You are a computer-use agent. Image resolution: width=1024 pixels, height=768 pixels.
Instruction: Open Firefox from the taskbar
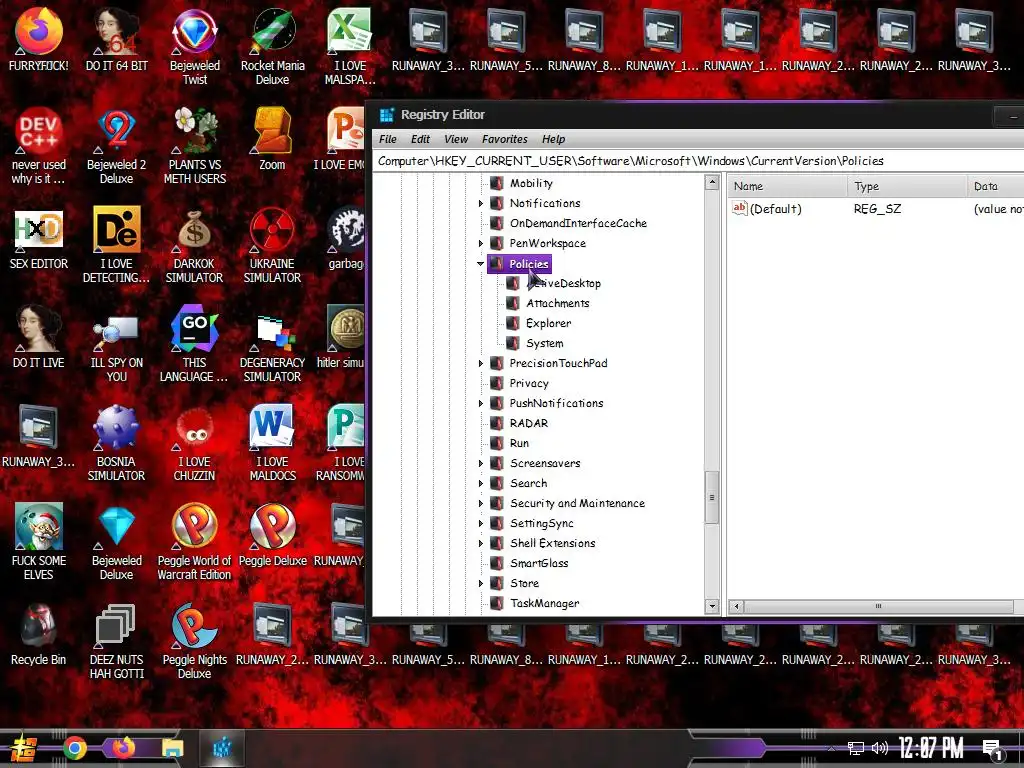(x=123, y=748)
